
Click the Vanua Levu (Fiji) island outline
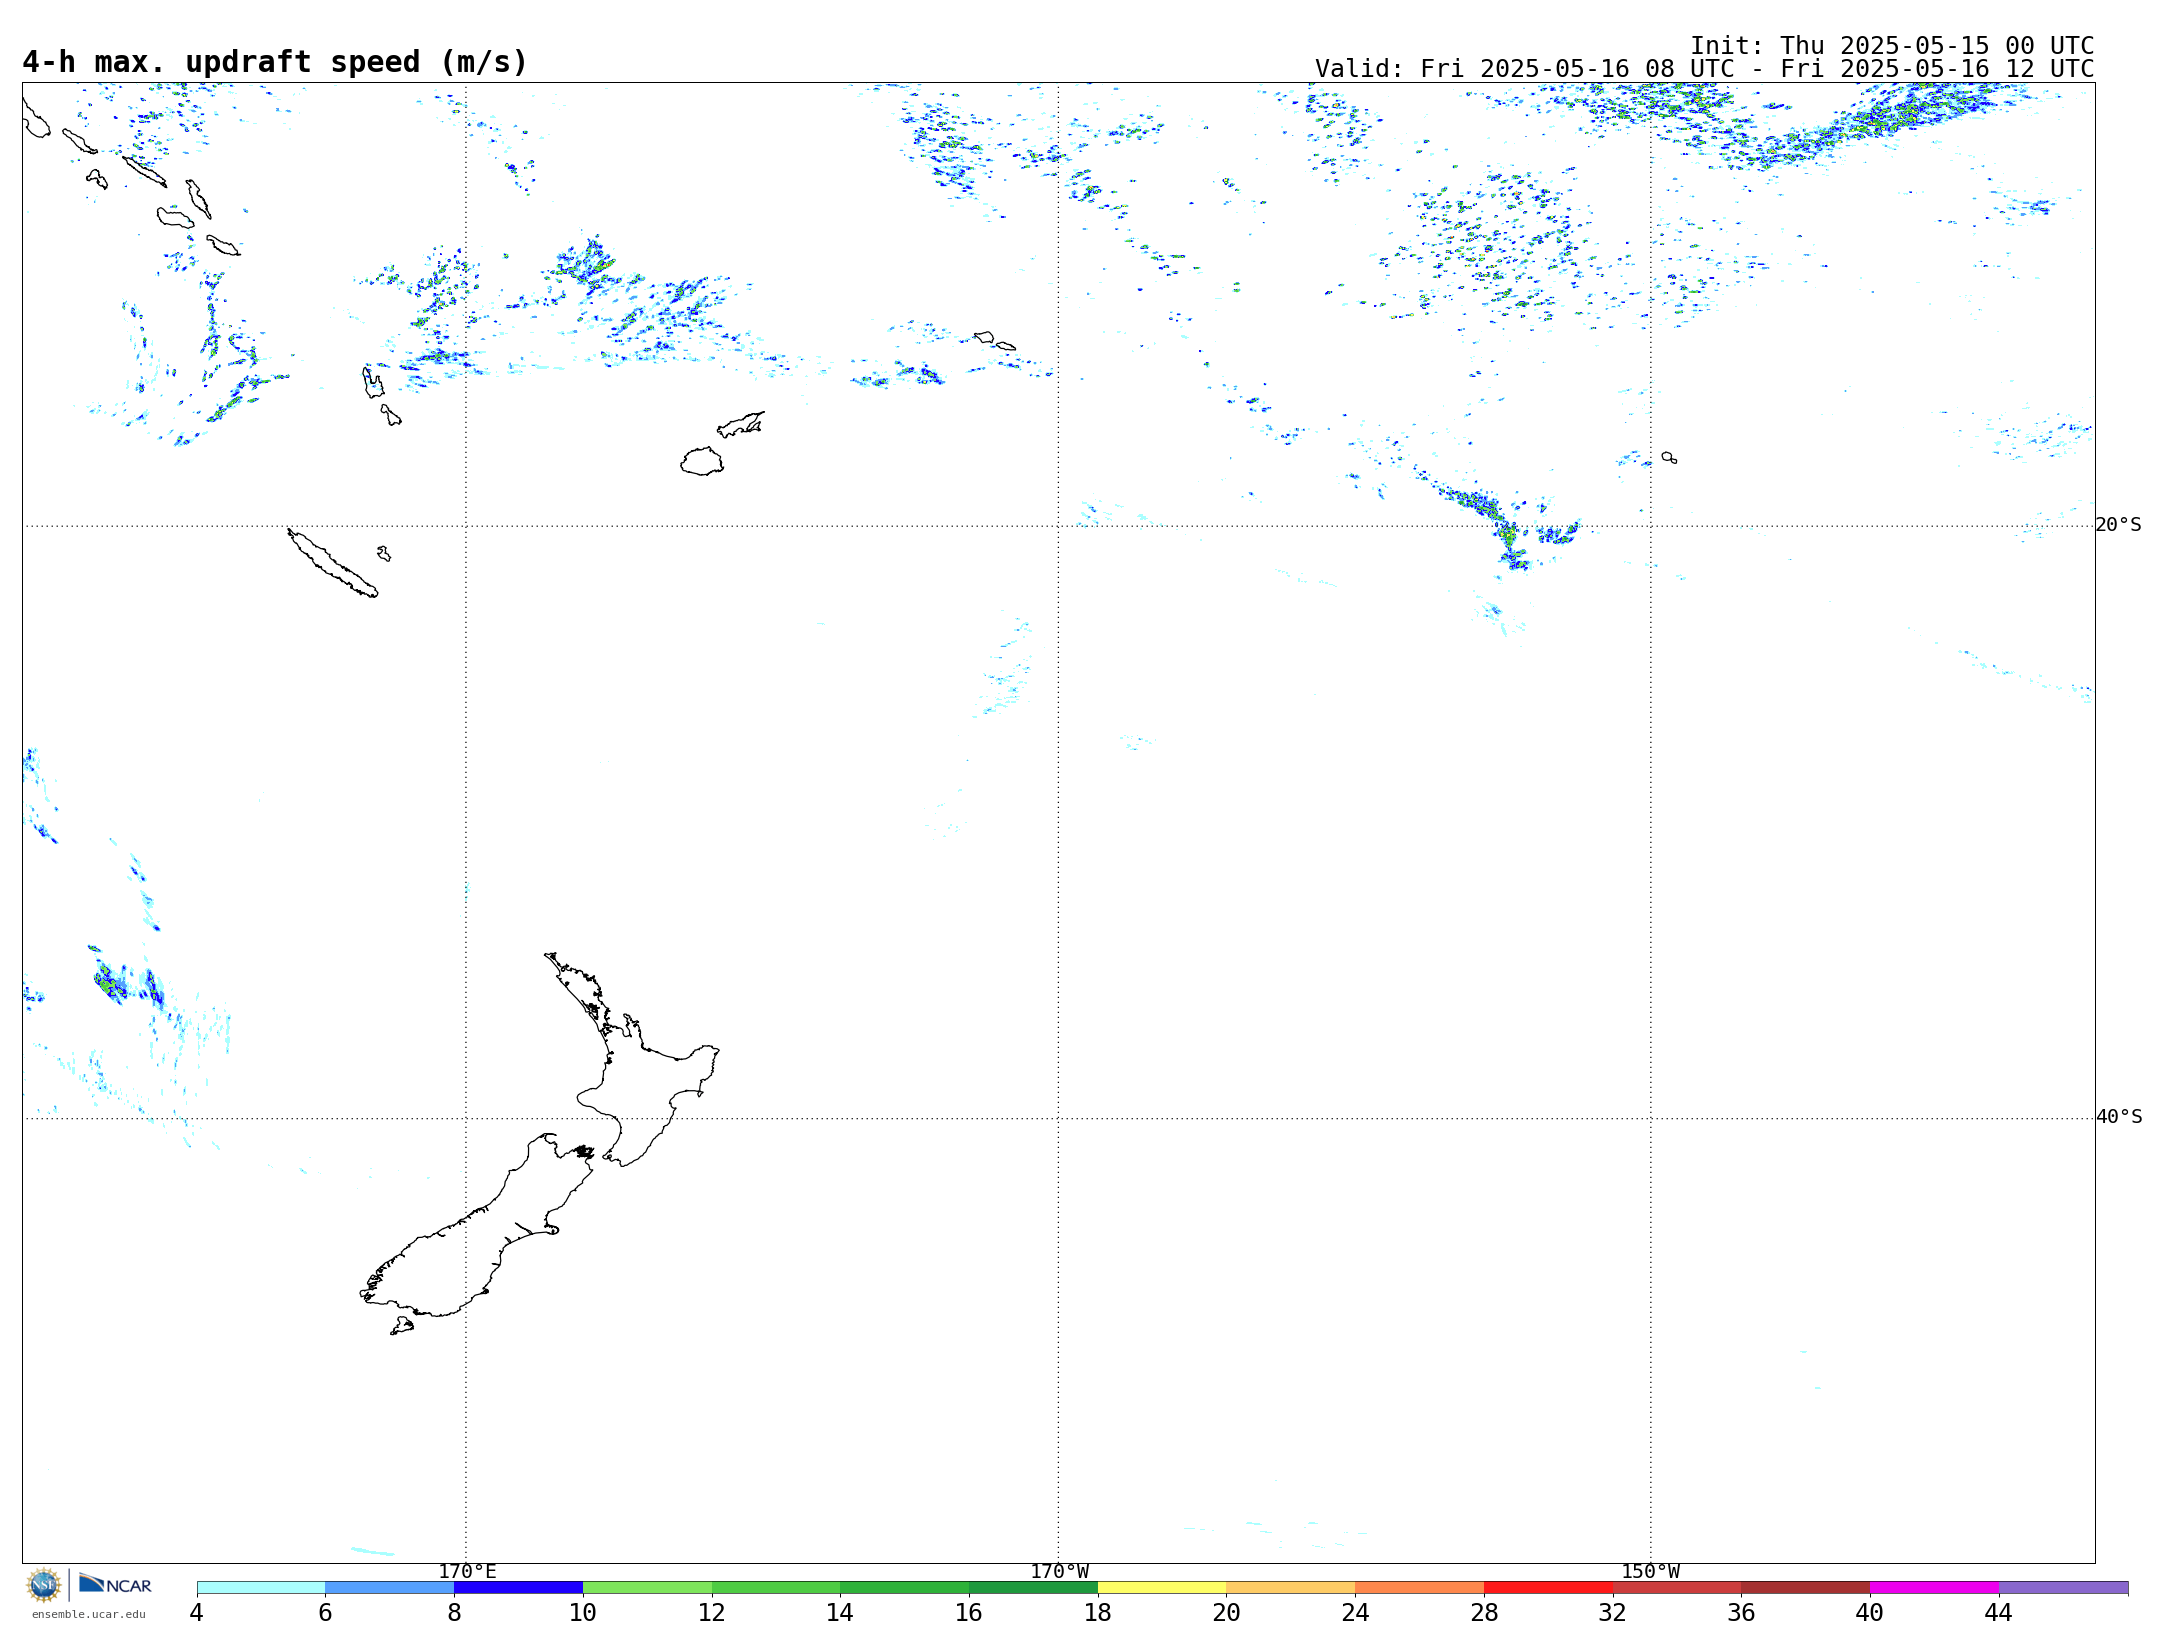coord(741,424)
